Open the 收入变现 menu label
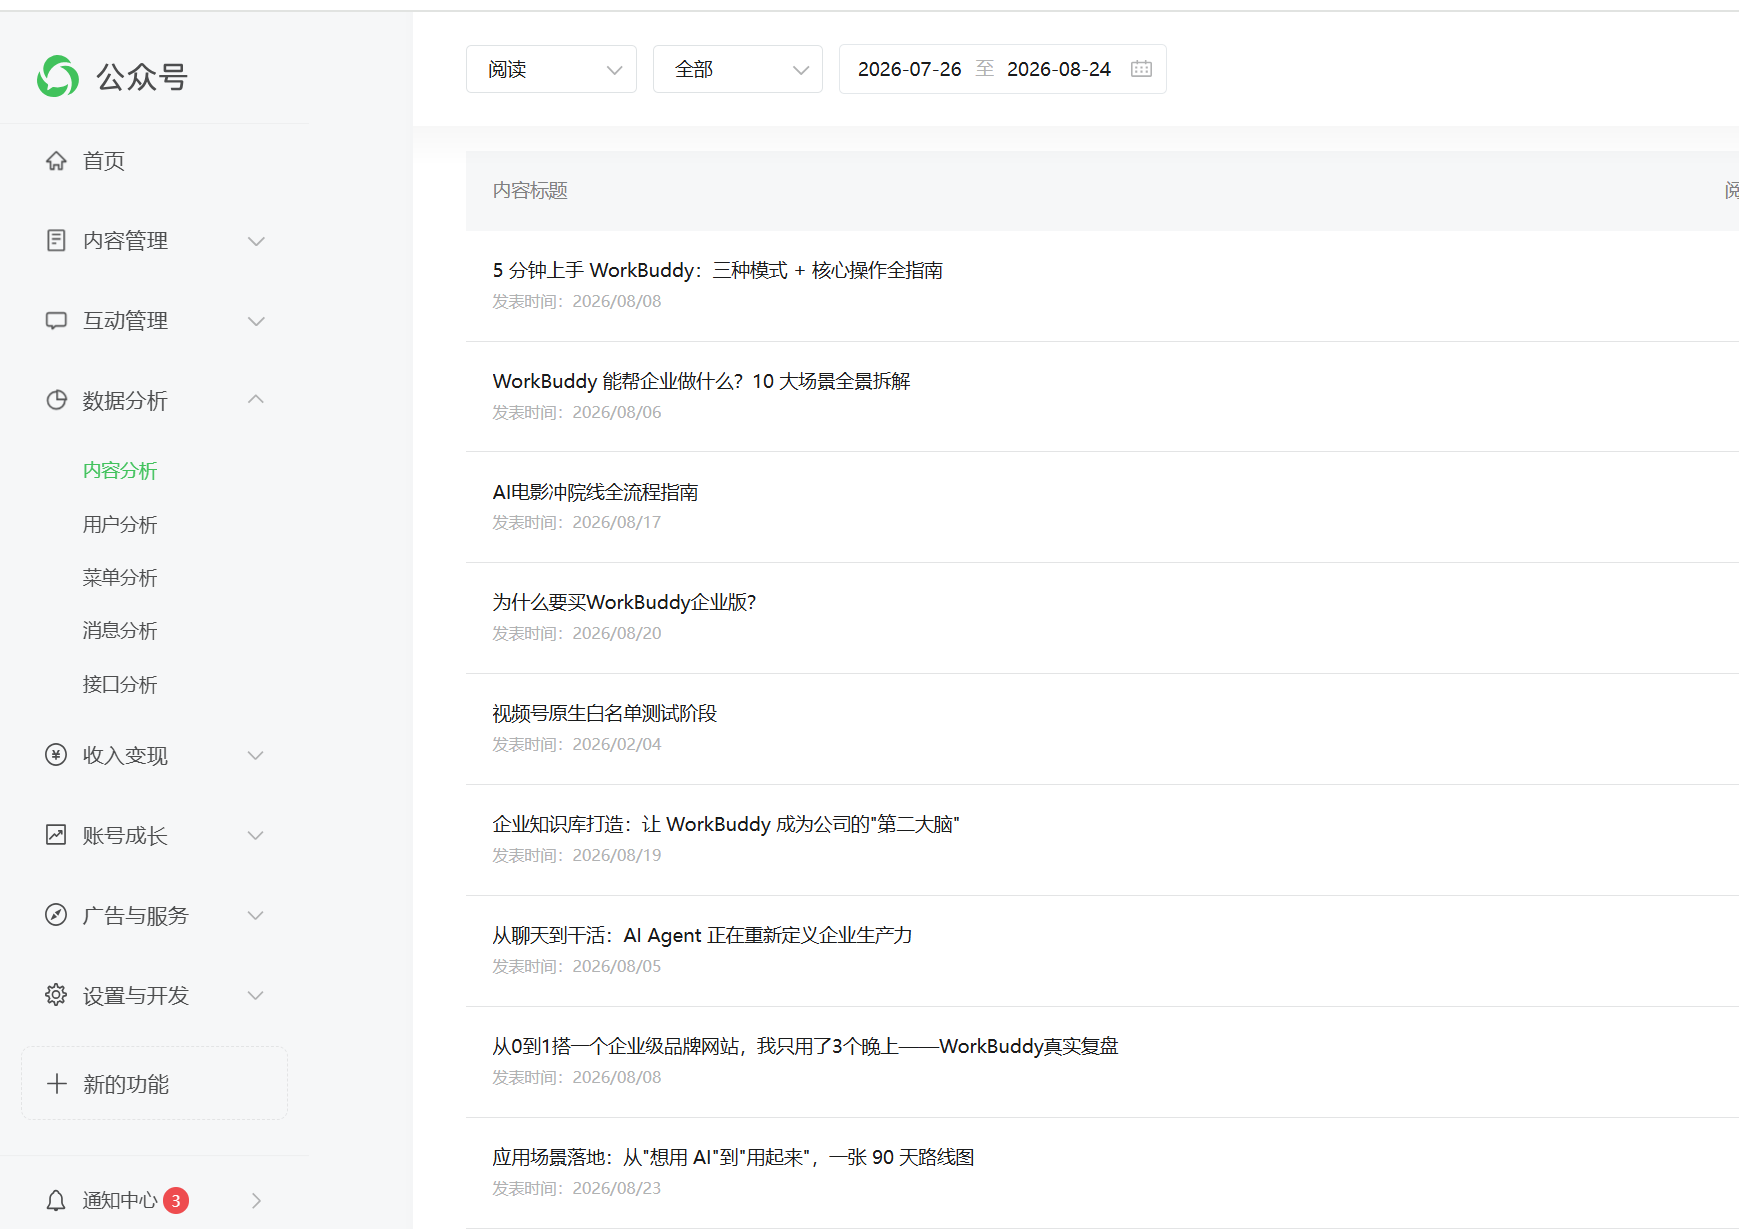 [x=125, y=756]
